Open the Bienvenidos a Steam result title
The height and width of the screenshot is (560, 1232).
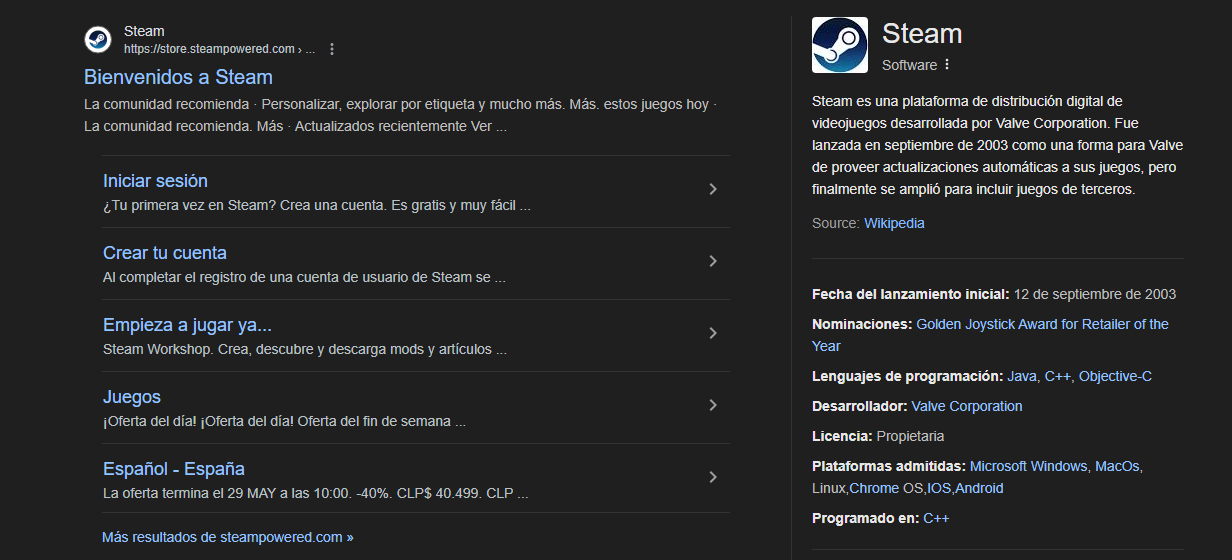(178, 77)
